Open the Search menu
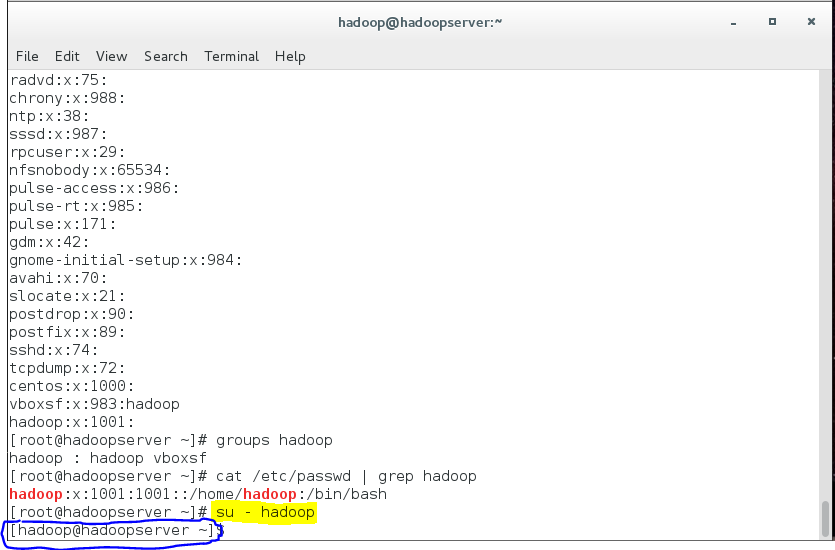 pos(166,56)
